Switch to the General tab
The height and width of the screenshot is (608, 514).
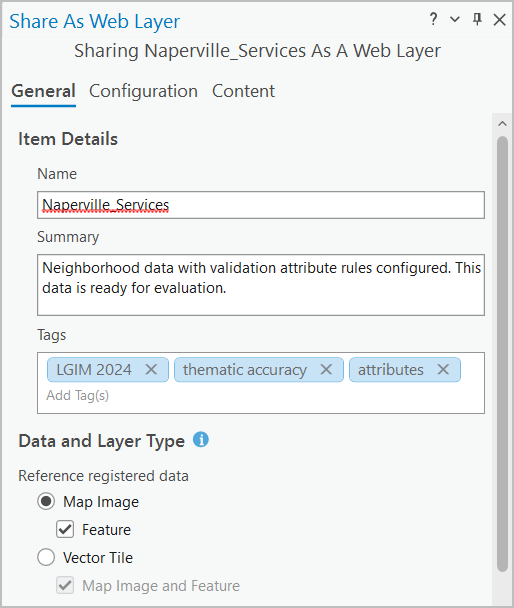pyautogui.click(x=43, y=92)
